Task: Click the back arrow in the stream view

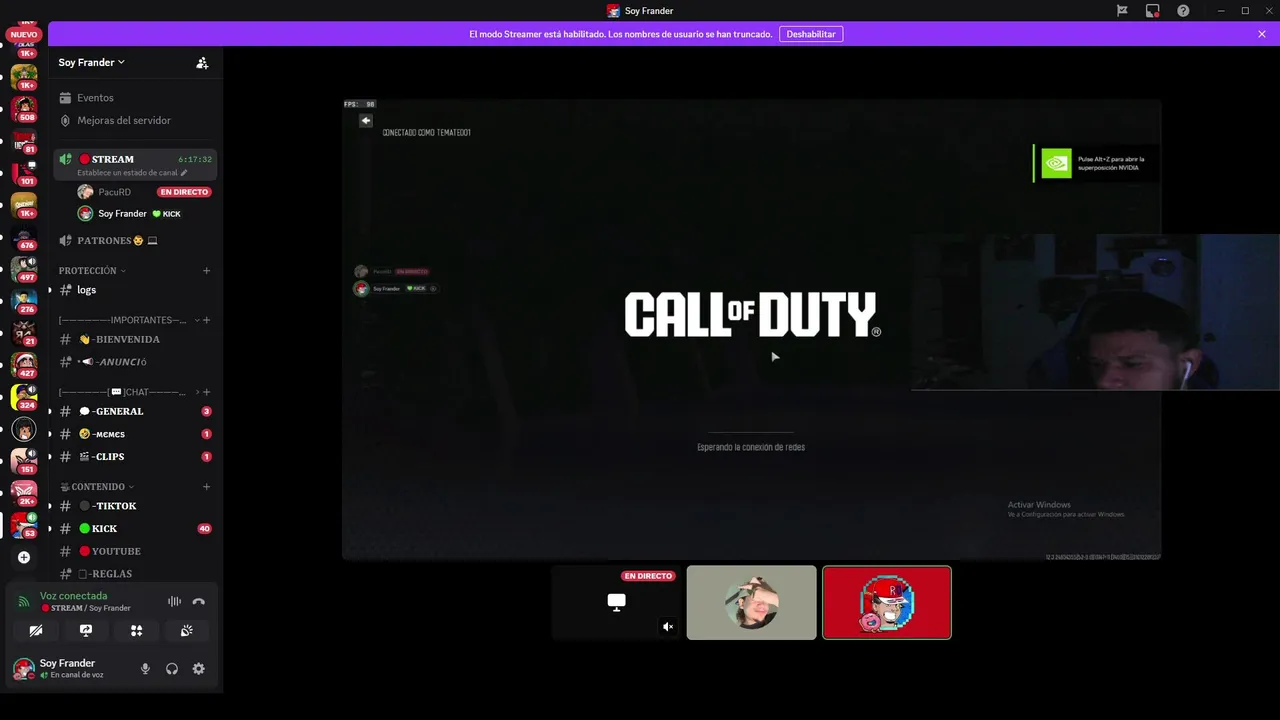Action: (366, 120)
